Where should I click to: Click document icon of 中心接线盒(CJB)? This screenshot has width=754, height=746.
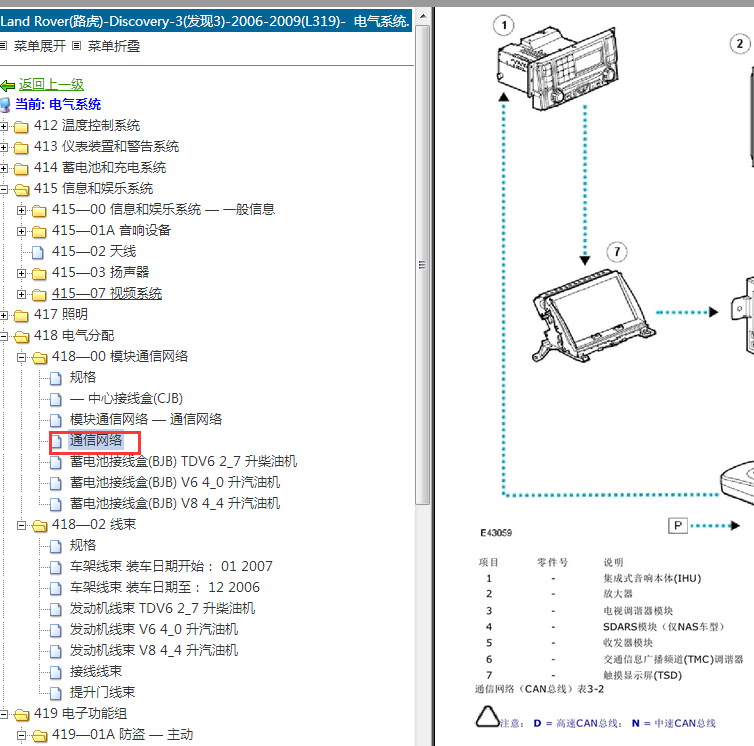tap(56, 399)
